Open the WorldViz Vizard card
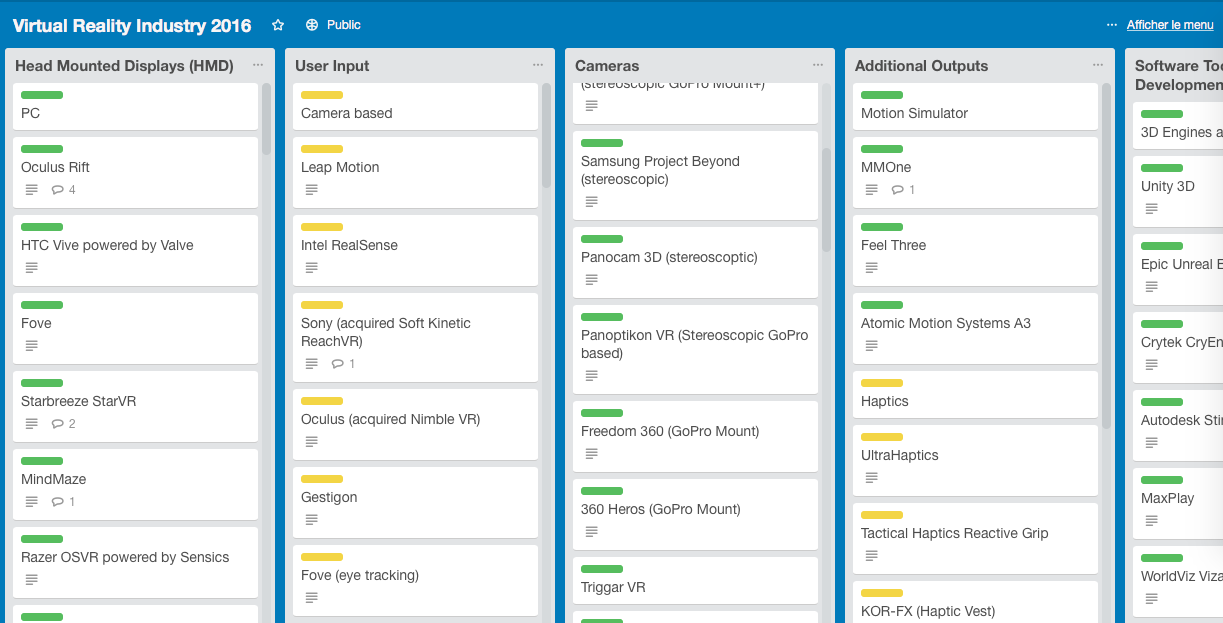 click(x=1178, y=580)
